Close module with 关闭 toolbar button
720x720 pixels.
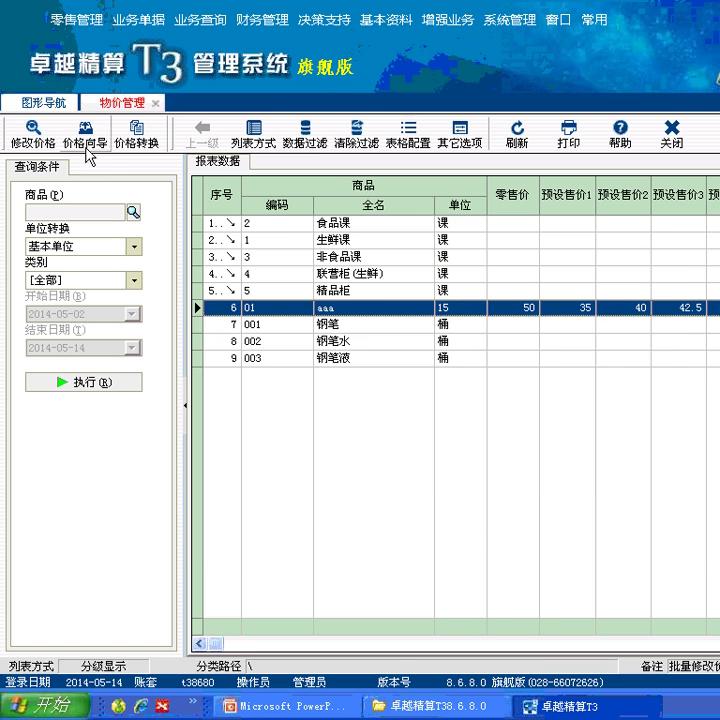pyautogui.click(x=672, y=135)
